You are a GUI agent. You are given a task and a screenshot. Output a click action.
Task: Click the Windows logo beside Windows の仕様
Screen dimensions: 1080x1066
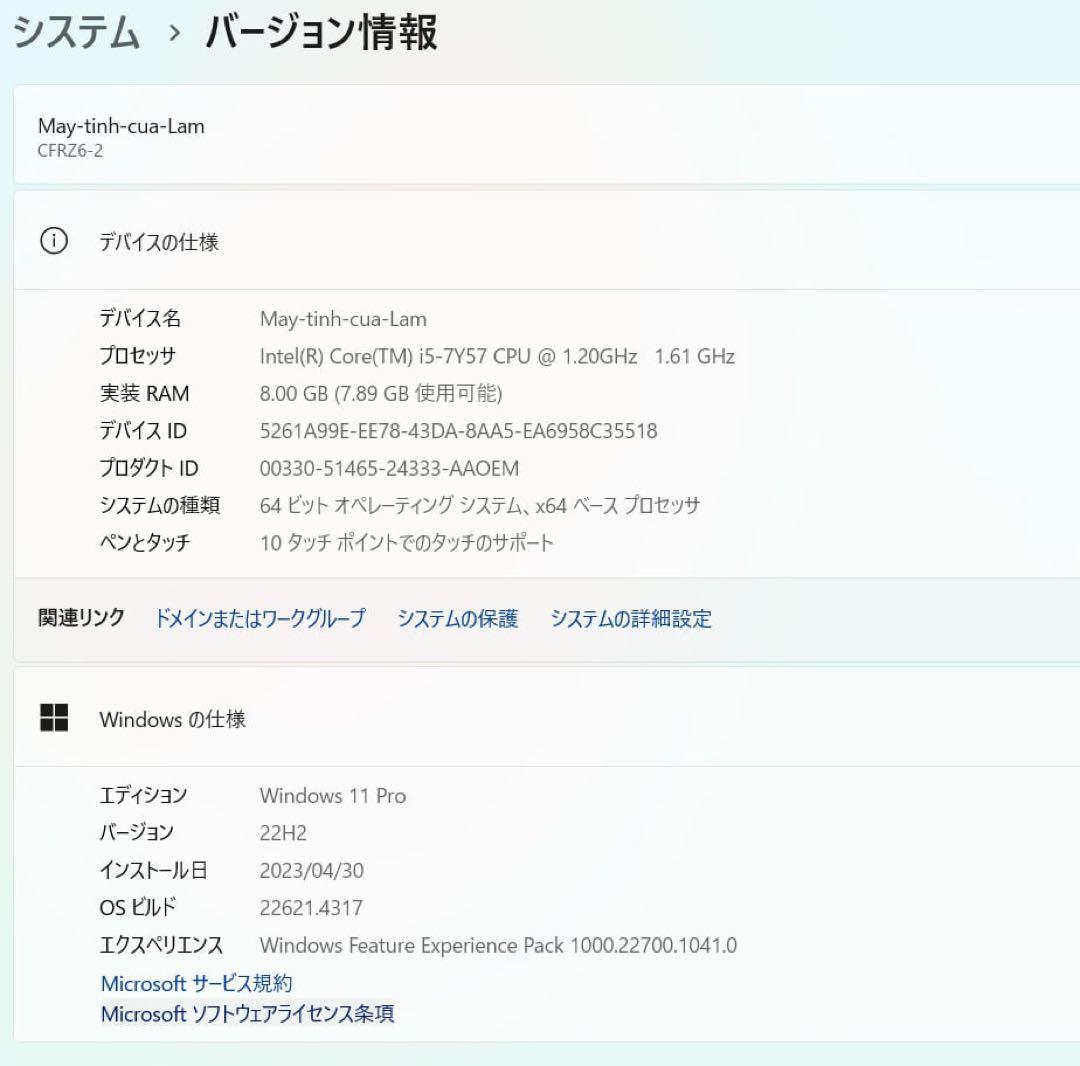(55, 718)
